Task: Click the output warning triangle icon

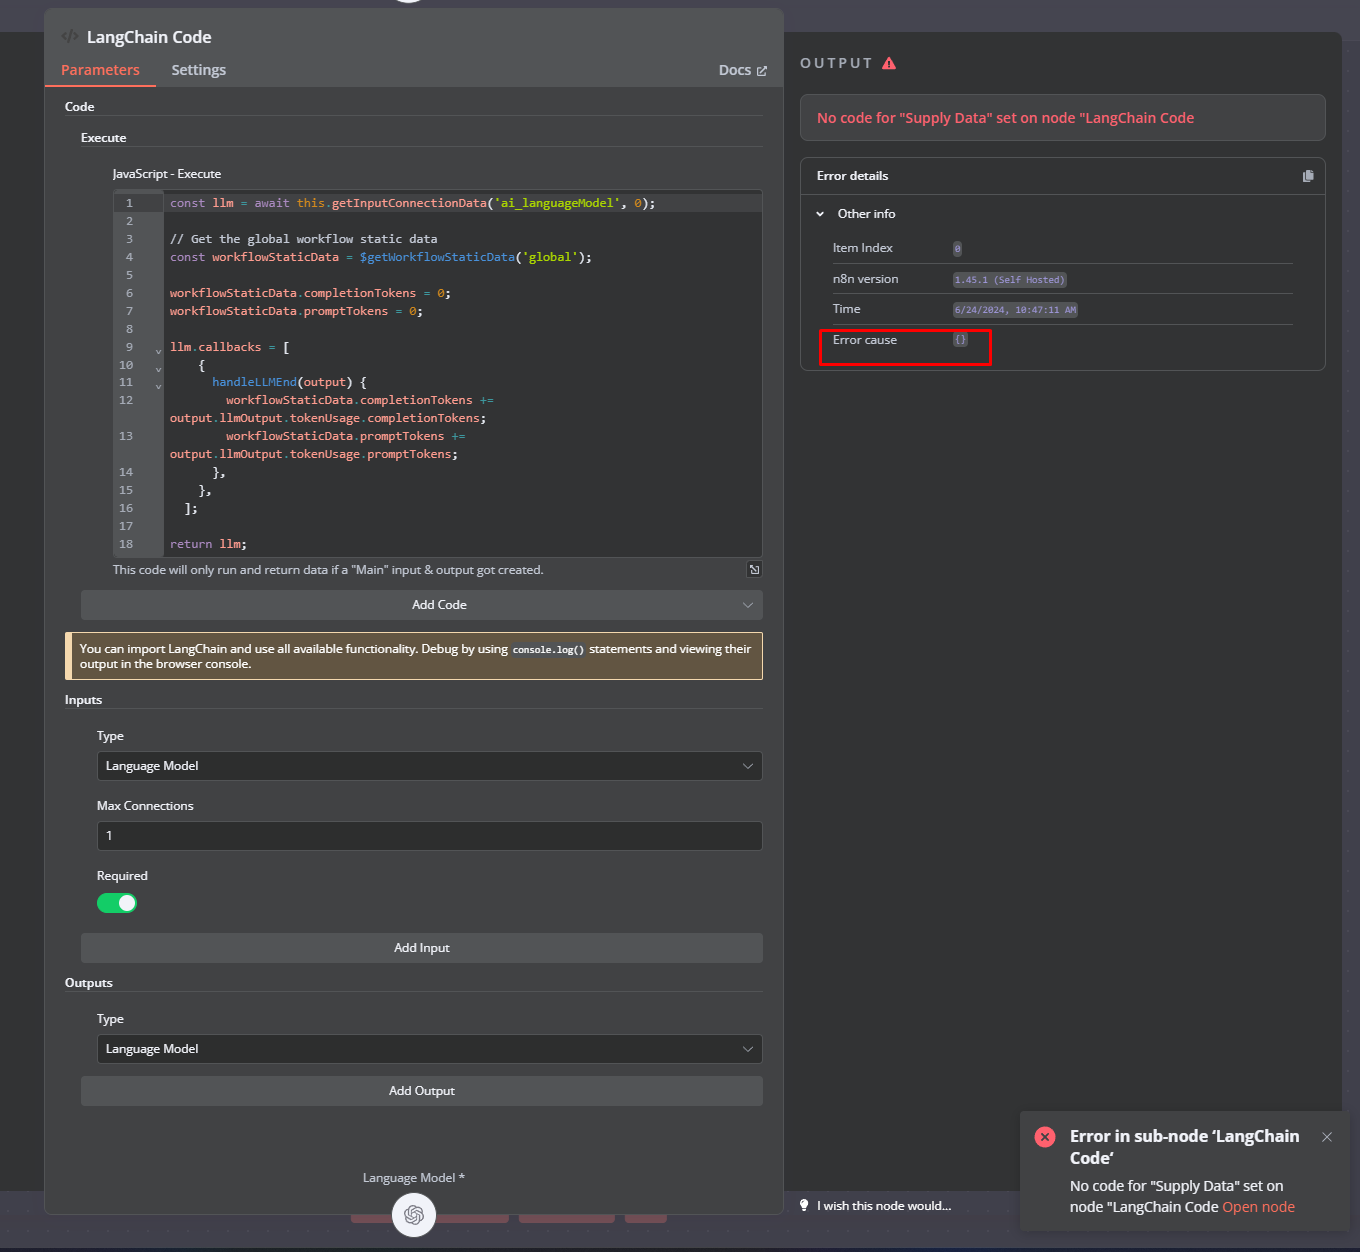Action: (889, 63)
